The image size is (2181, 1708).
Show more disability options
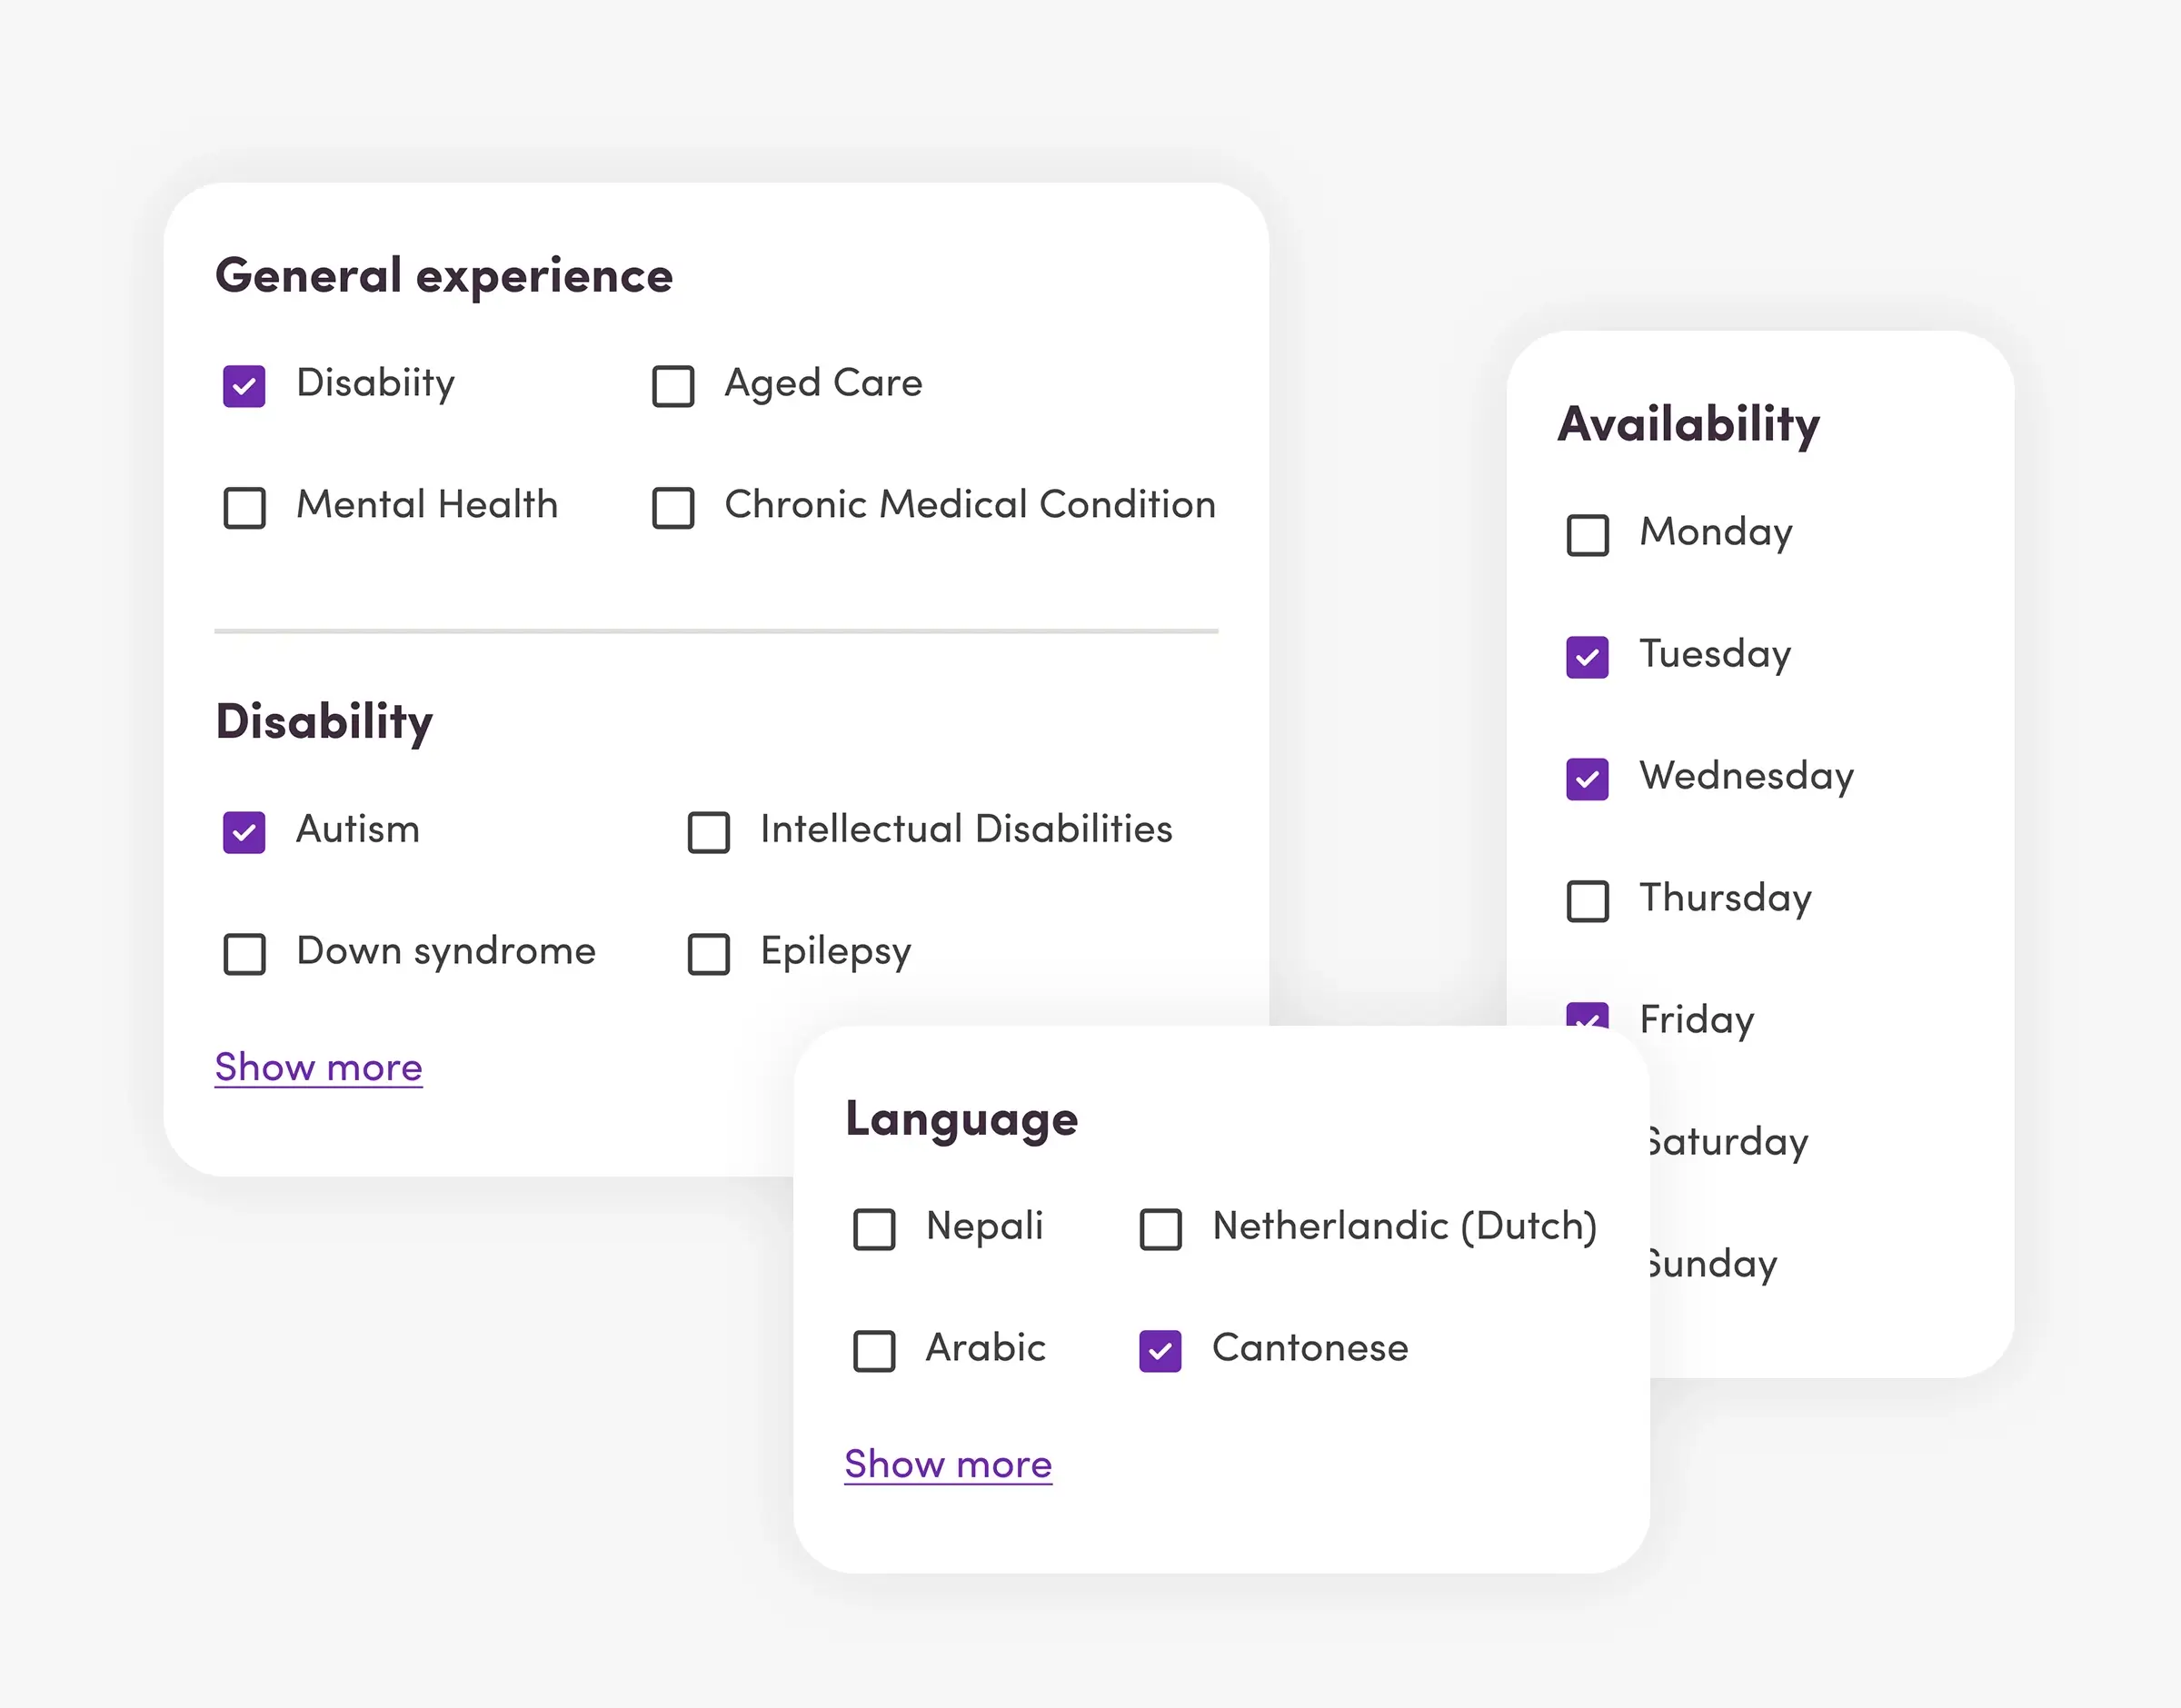click(318, 1068)
